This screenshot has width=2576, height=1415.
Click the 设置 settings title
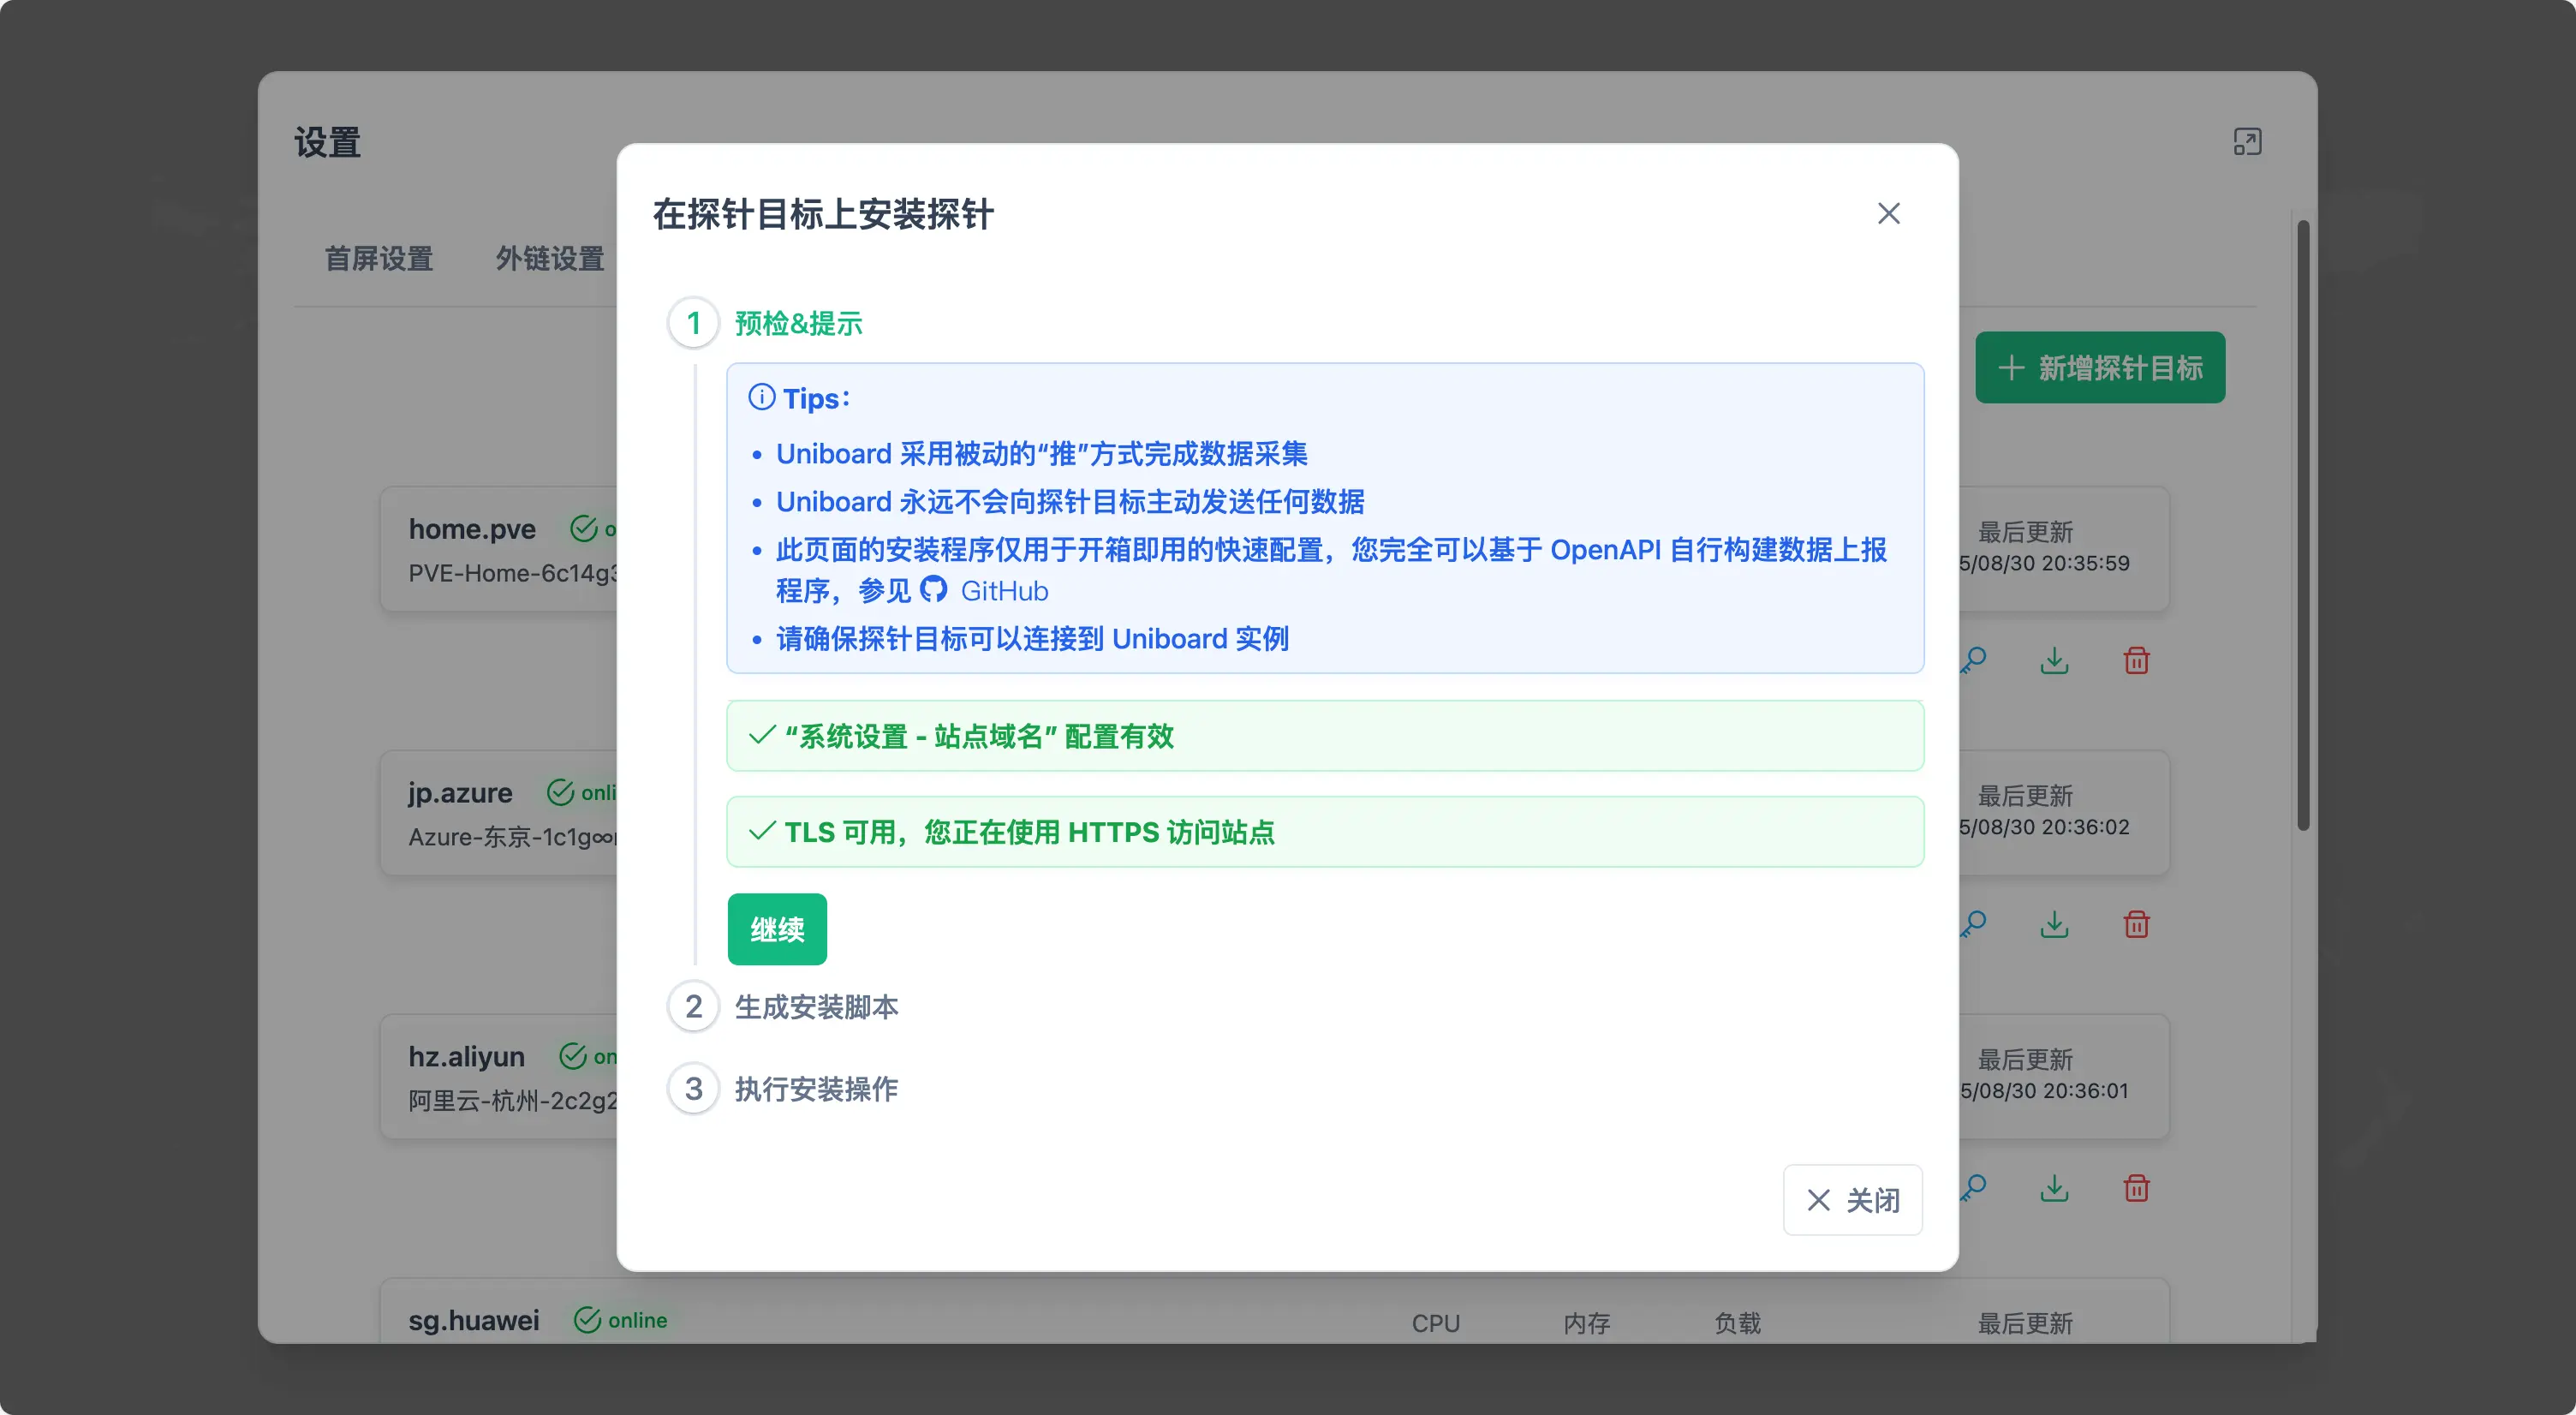point(327,142)
